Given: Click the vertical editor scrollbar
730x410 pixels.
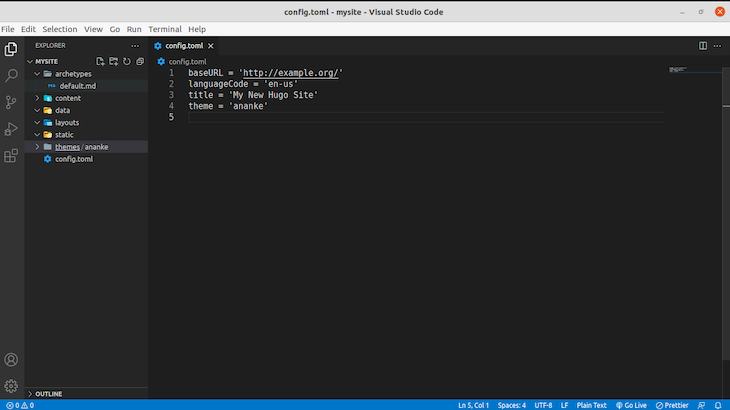Looking at the screenshot, I should pos(726,214).
